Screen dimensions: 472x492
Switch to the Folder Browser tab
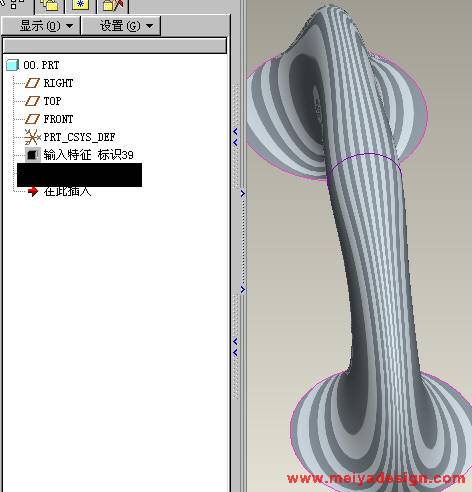point(49,5)
